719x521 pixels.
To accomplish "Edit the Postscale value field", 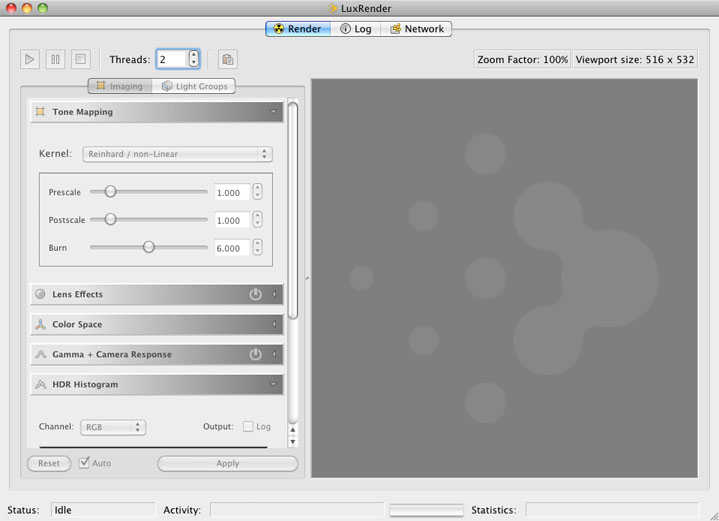I will [x=232, y=221].
